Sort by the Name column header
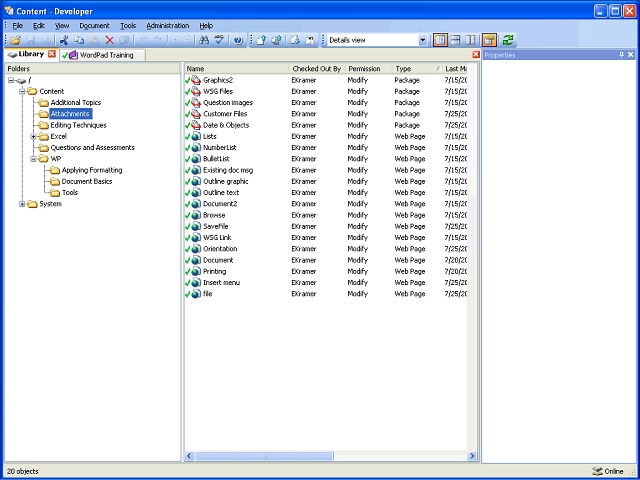This screenshot has width=640, height=480. [x=237, y=69]
